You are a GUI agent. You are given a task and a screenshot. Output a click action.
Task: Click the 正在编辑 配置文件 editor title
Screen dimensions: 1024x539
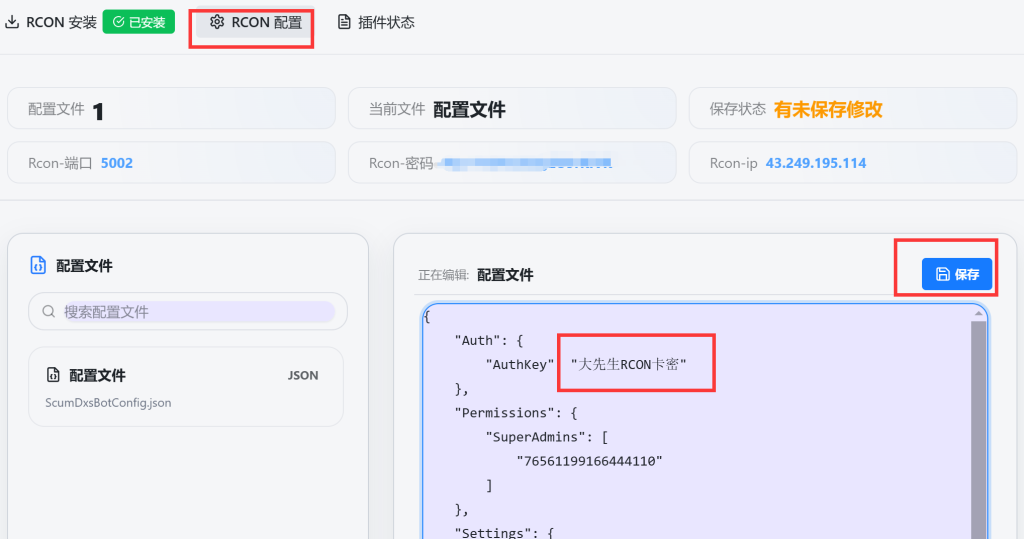tap(475, 275)
